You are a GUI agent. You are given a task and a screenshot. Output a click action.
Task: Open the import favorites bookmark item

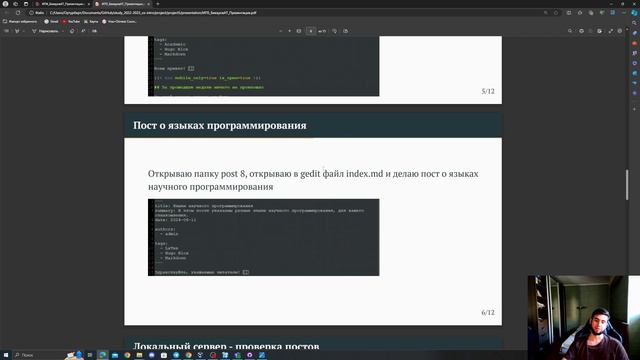[x=20, y=21]
